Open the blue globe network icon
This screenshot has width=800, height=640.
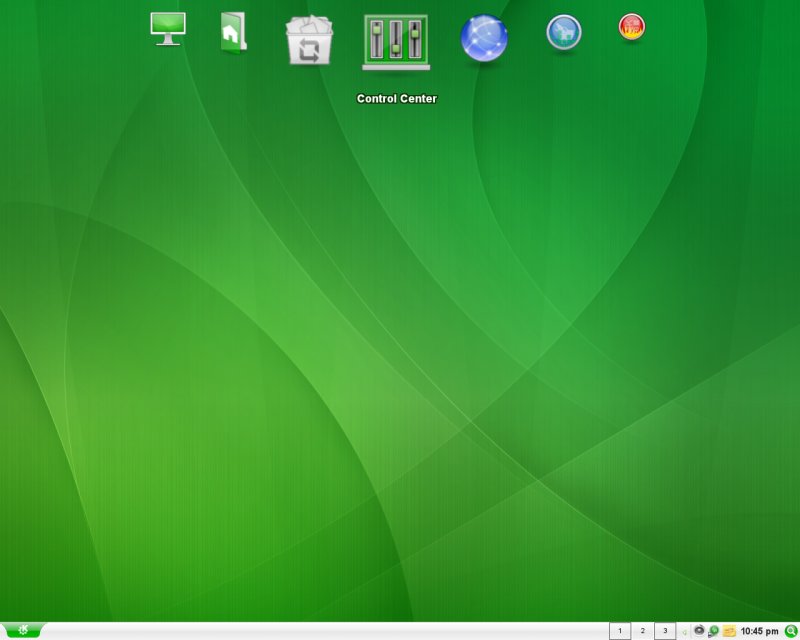[x=484, y=37]
